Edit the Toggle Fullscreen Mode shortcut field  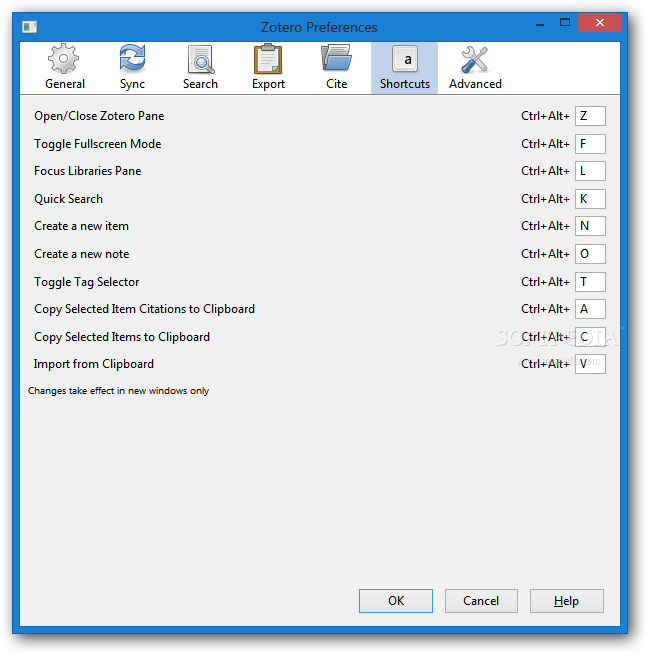(590, 143)
